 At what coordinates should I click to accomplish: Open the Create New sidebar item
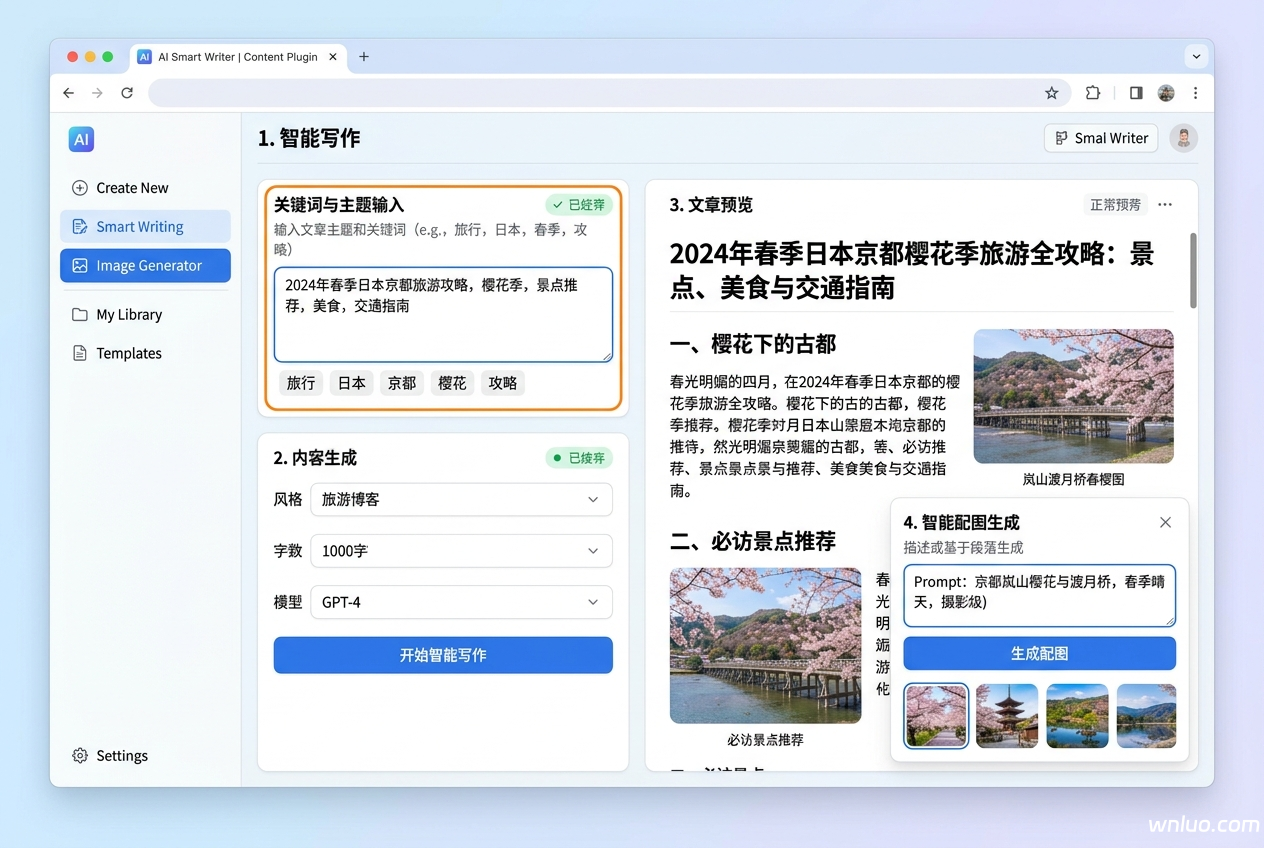tap(131, 187)
